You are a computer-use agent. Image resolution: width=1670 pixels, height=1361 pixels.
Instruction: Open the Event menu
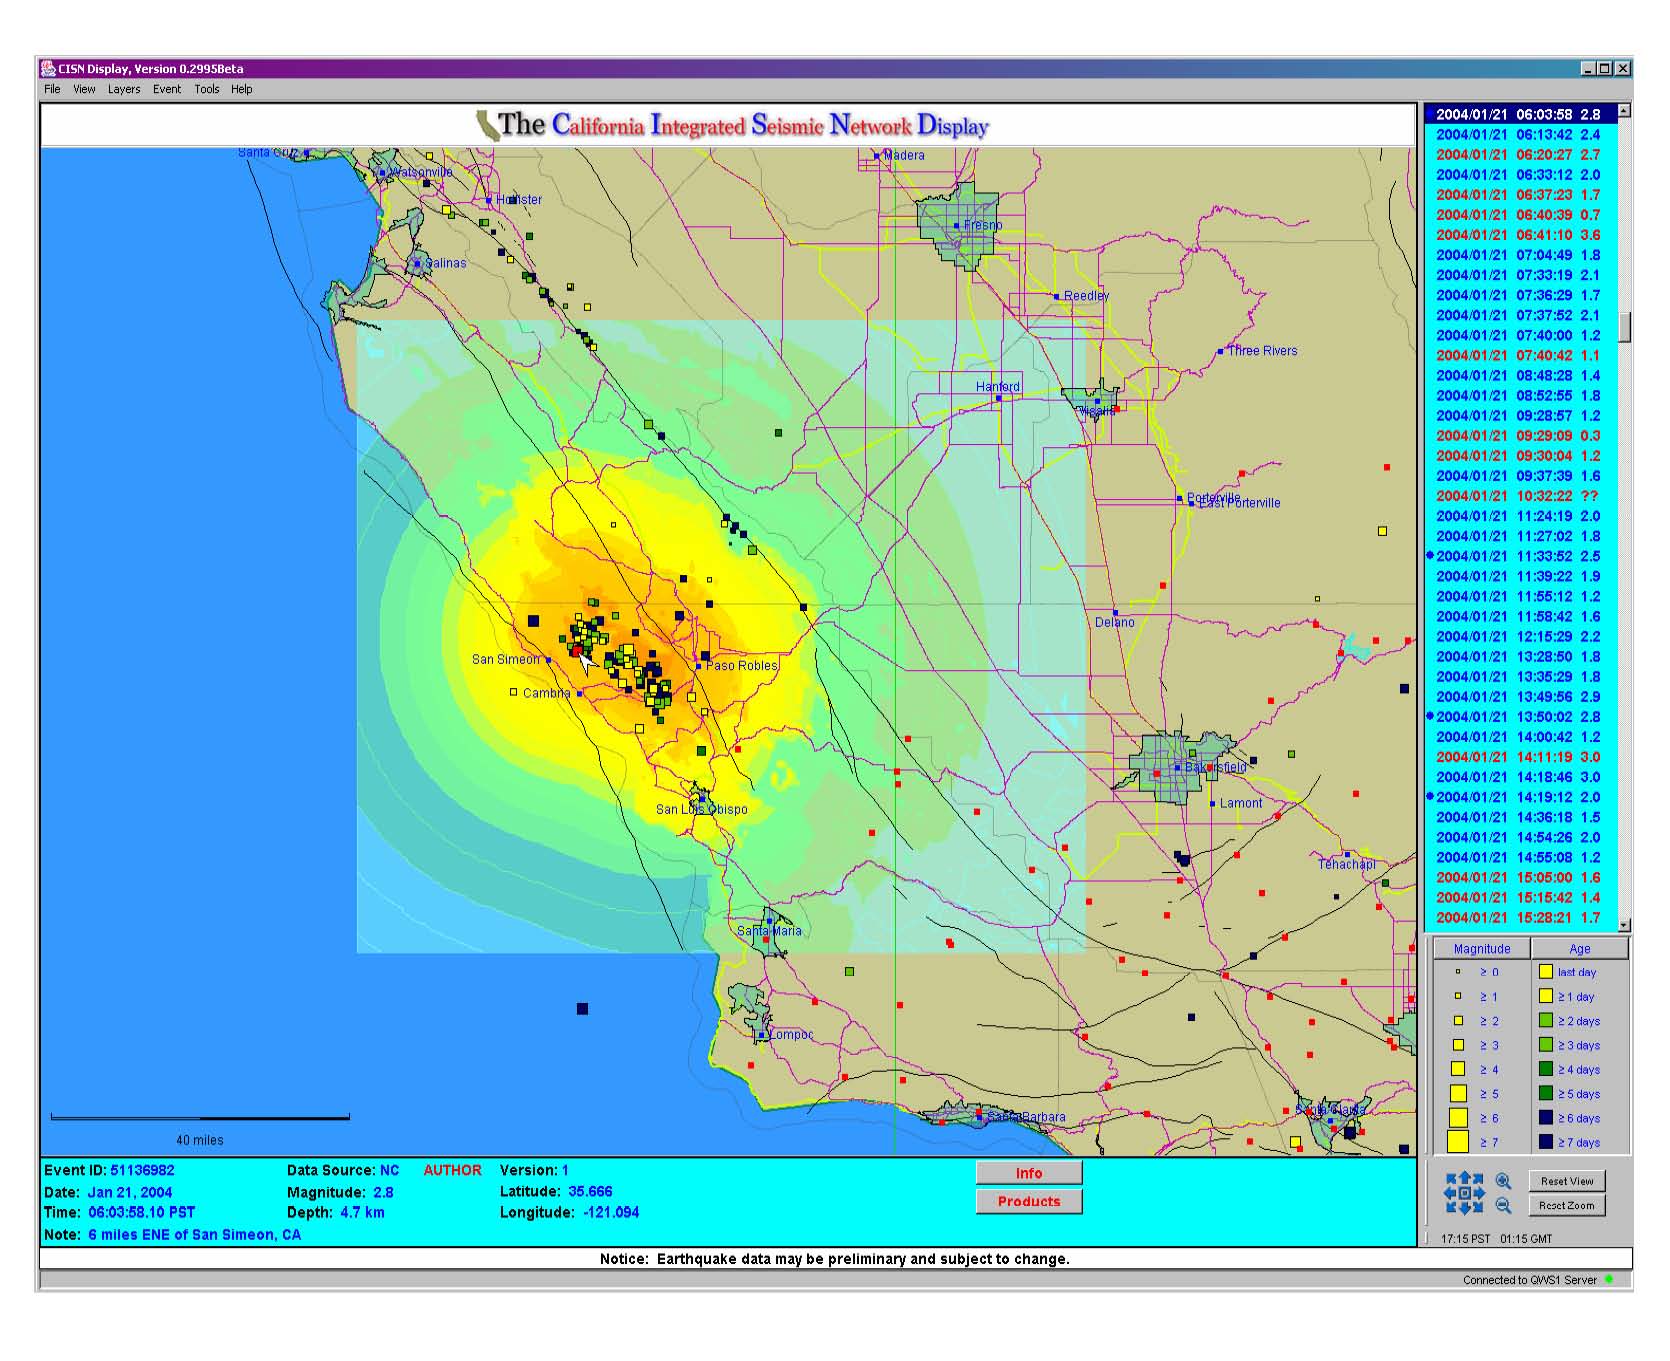(x=167, y=89)
